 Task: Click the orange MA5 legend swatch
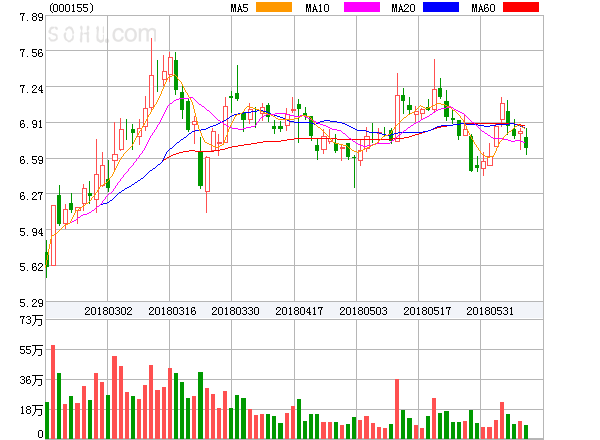click(x=274, y=7)
